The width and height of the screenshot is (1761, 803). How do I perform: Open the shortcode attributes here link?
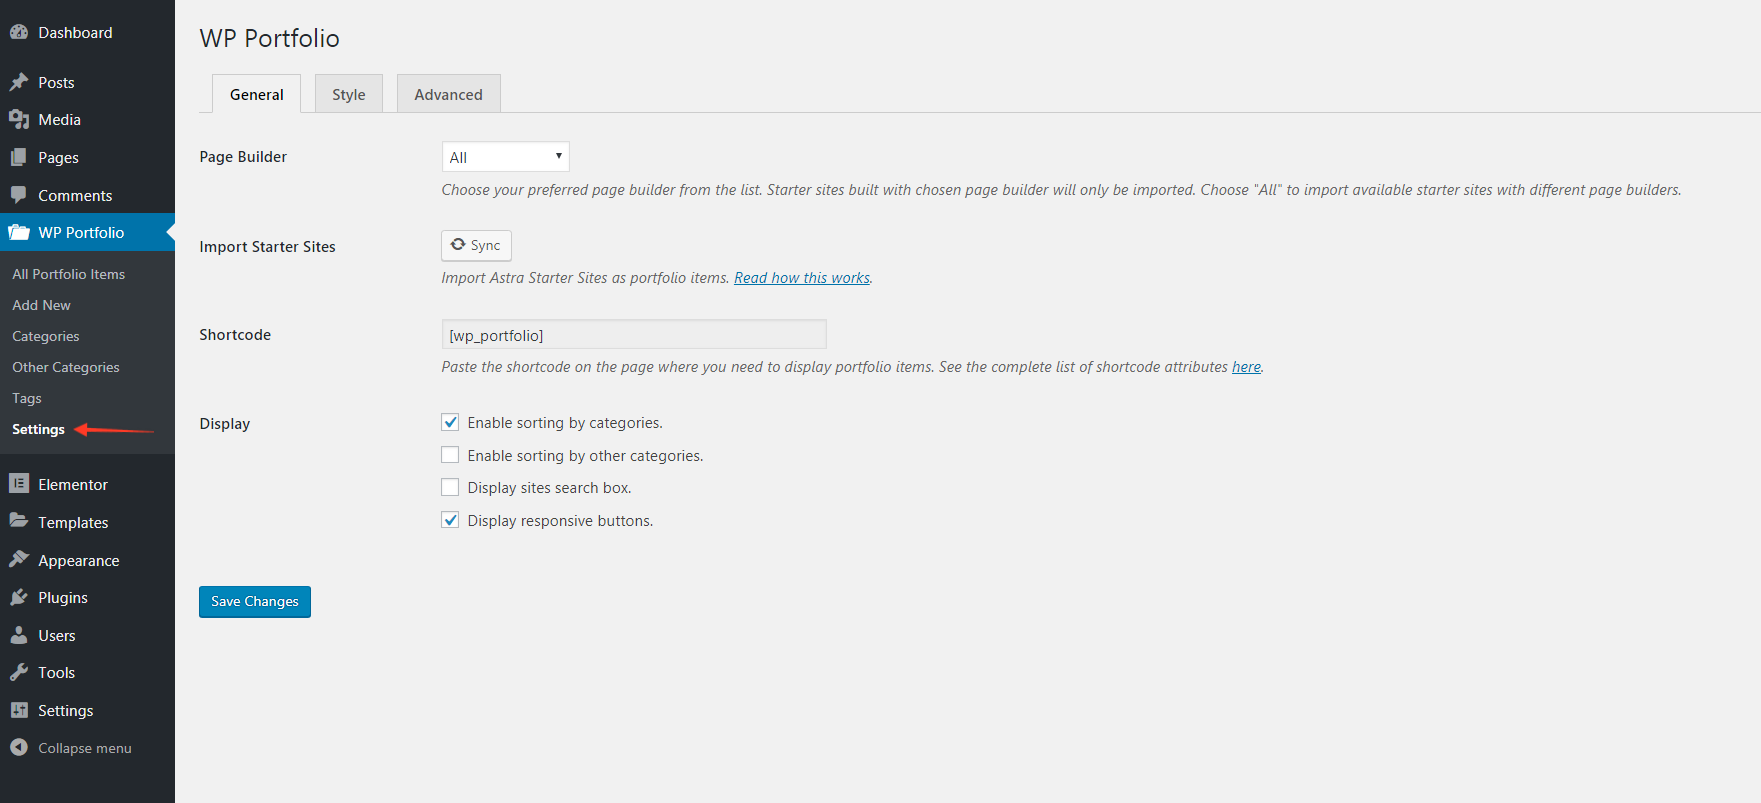pos(1246,367)
